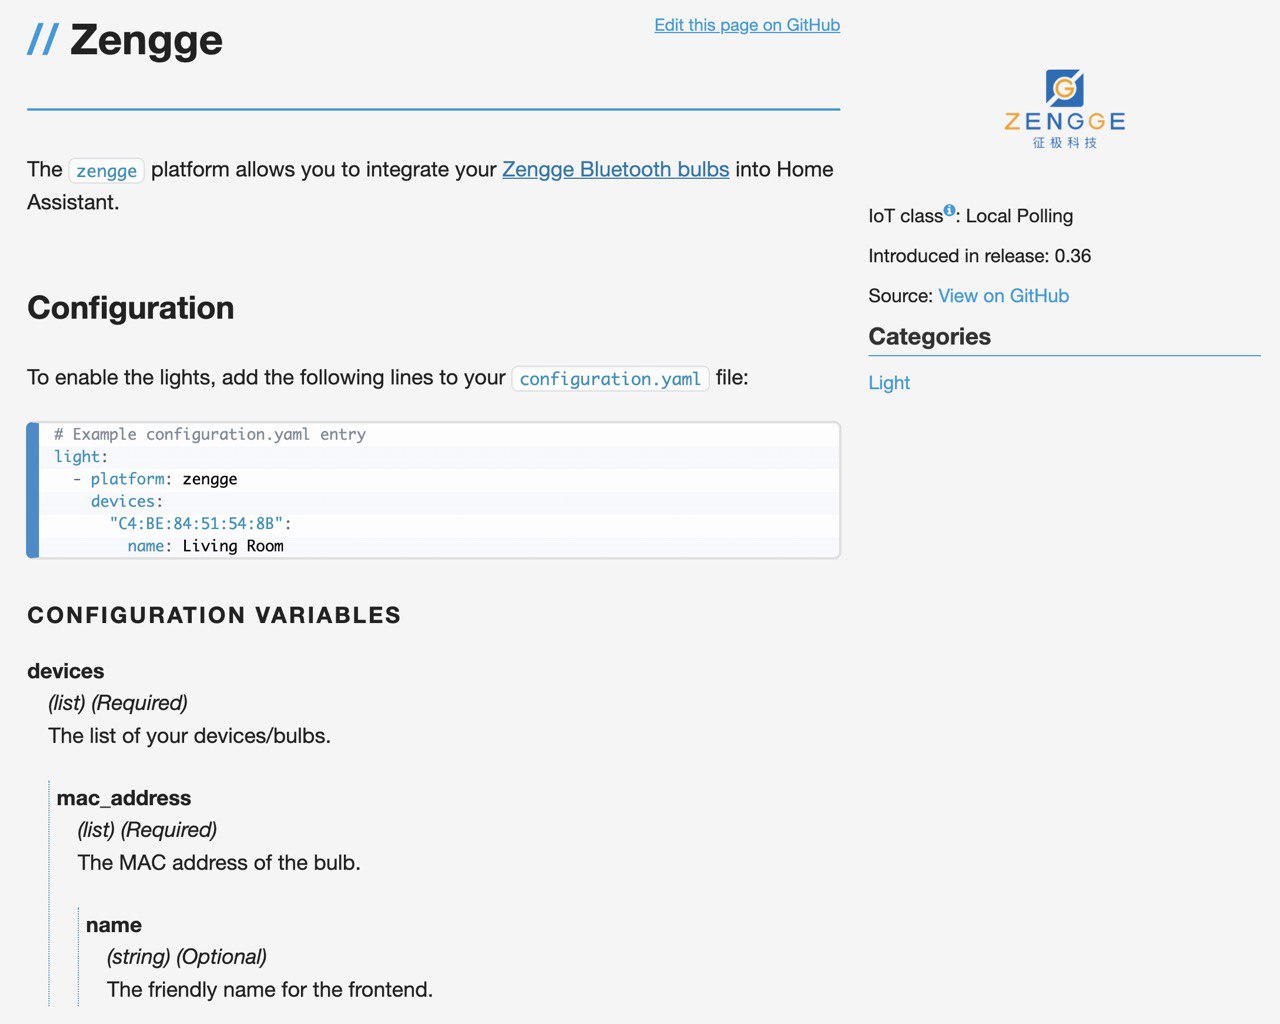
Task: Click 'The friendly name for the frontend.' text
Action: point(270,990)
